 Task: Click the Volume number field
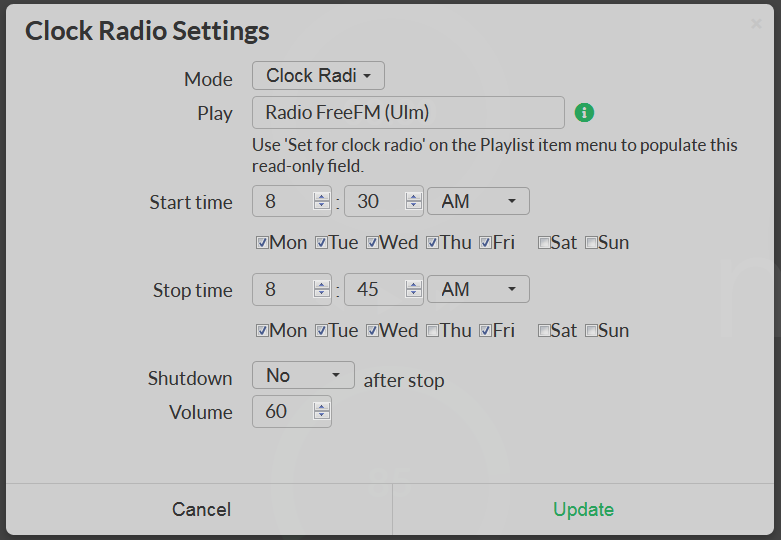coord(283,412)
